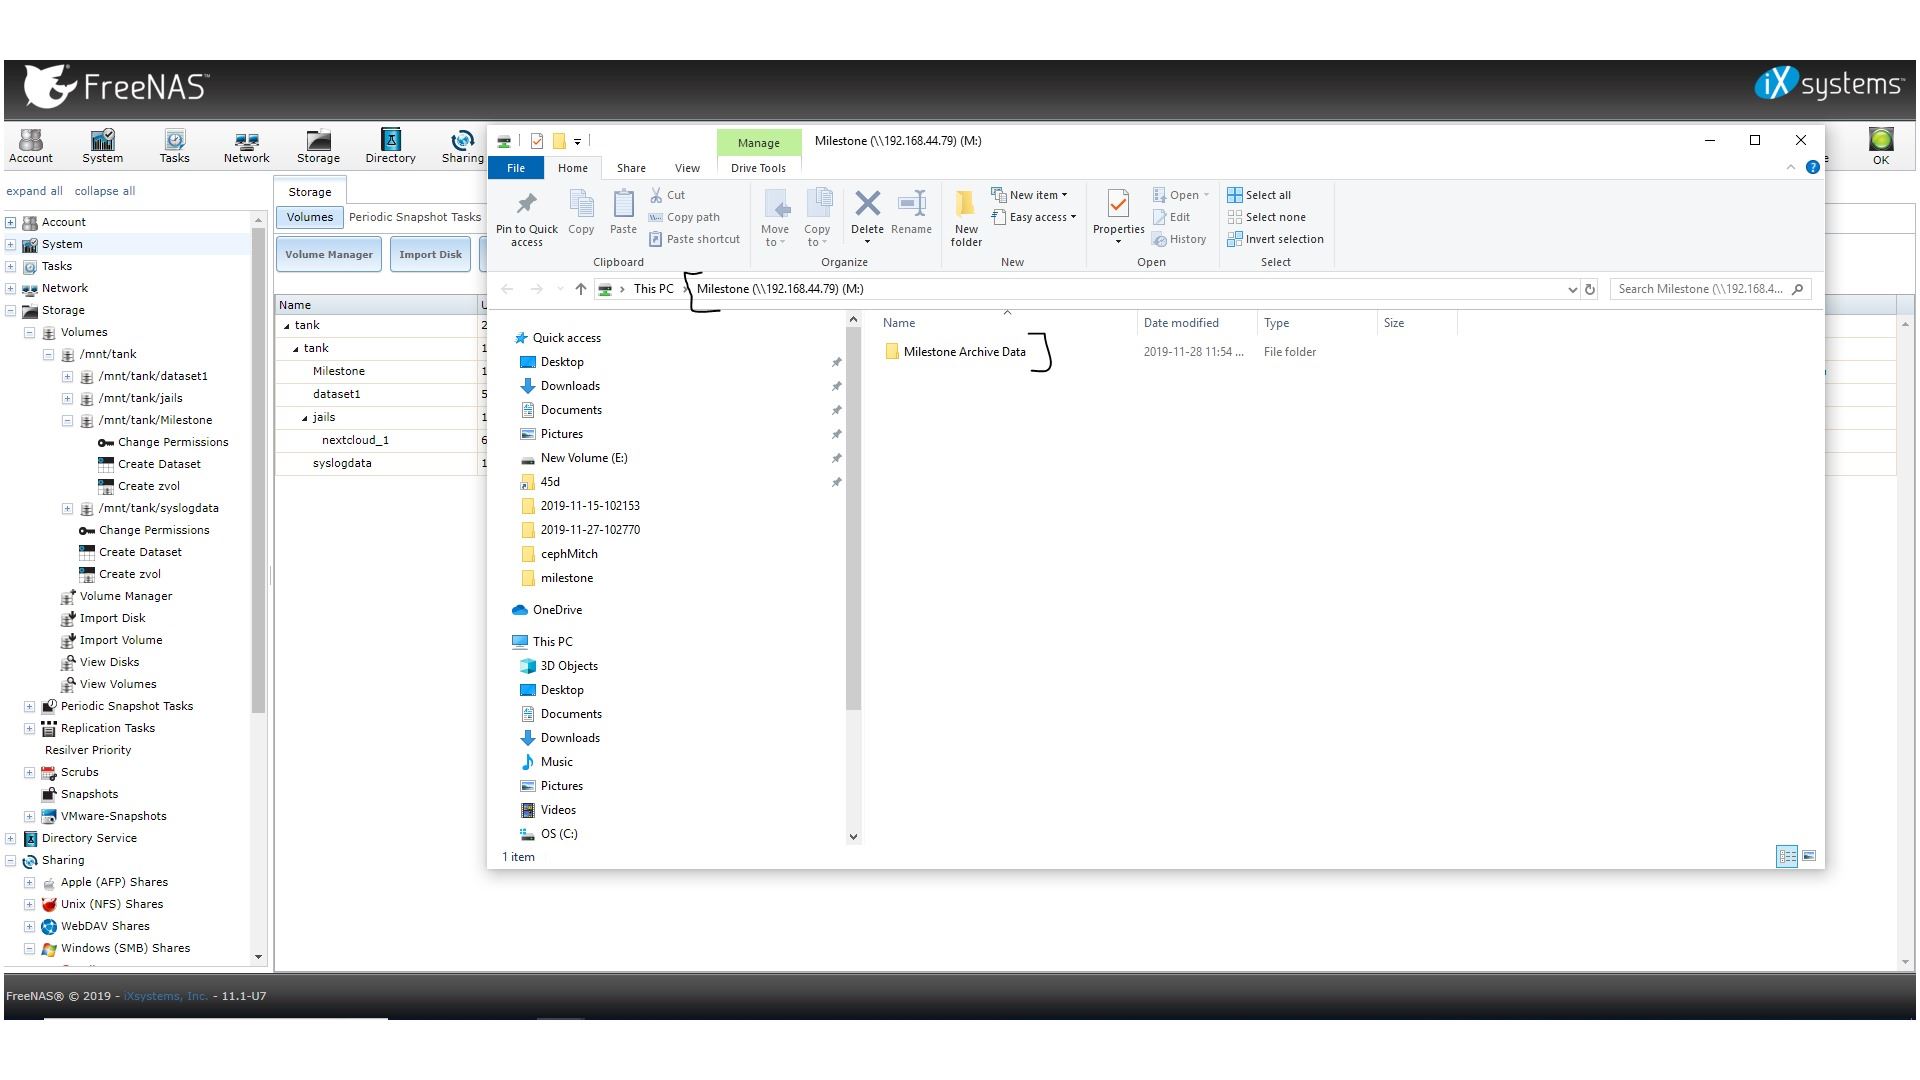The image size is (1920, 1080).
Task: Open Explorer help question mark icon
Action: coord(1812,167)
